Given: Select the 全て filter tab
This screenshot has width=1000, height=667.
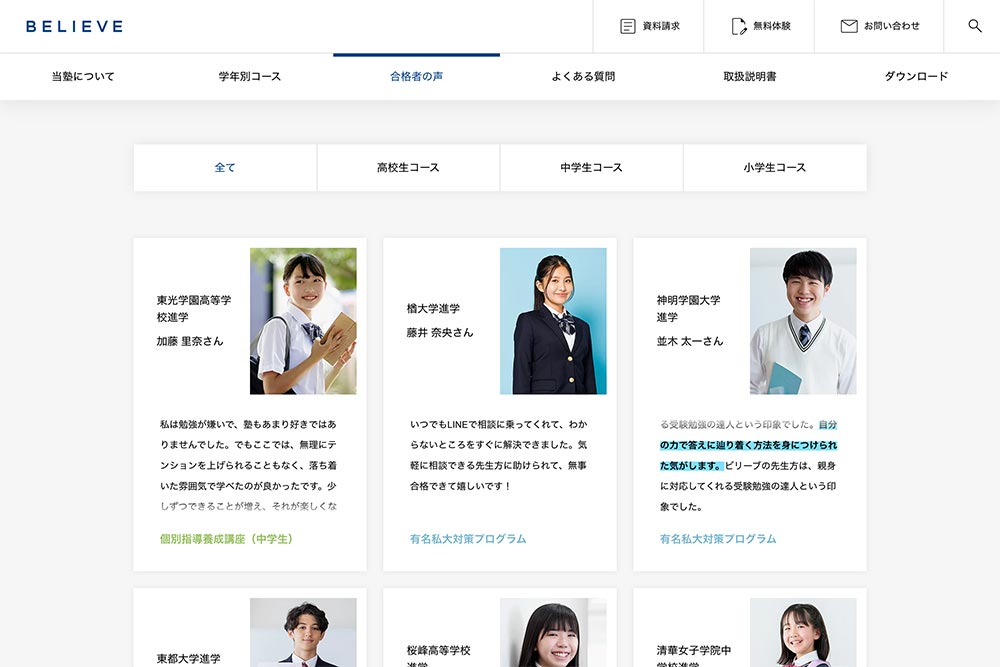Looking at the screenshot, I should tap(225, 167).
